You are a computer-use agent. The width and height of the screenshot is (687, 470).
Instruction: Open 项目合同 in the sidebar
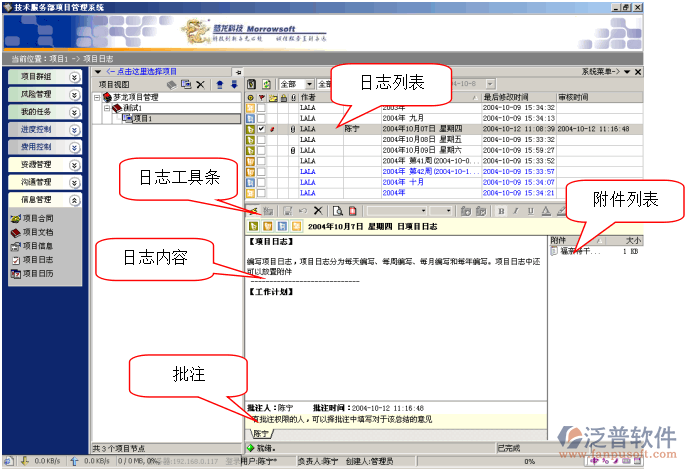[x=32, y=218]
